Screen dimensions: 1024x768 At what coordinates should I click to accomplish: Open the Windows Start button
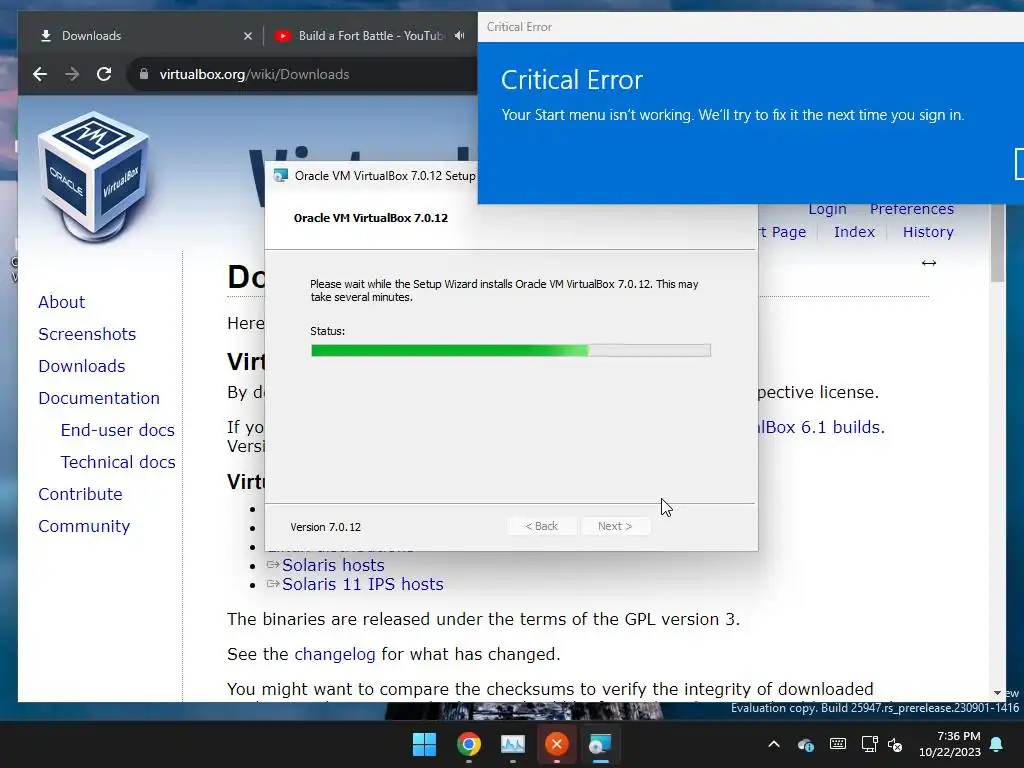tap(424, 744)
